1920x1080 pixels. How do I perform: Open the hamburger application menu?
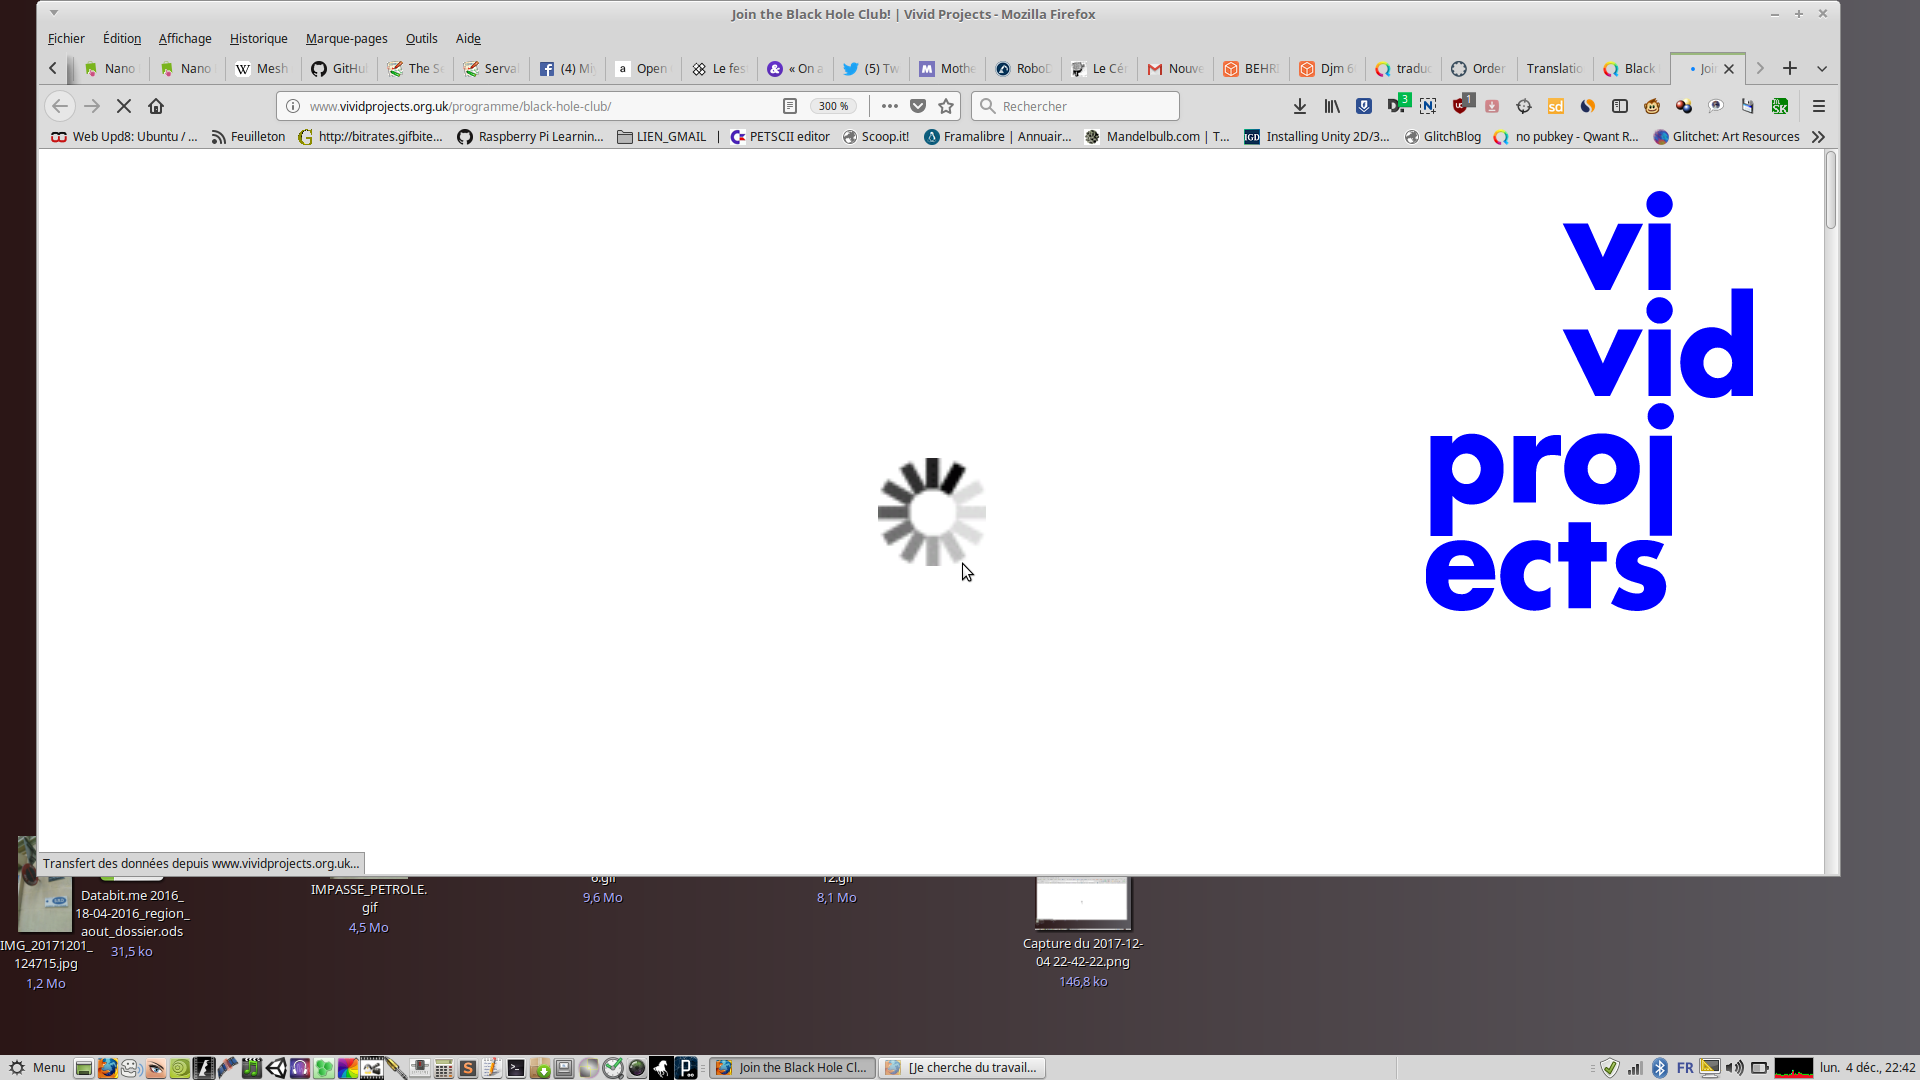click(1819, 106)
